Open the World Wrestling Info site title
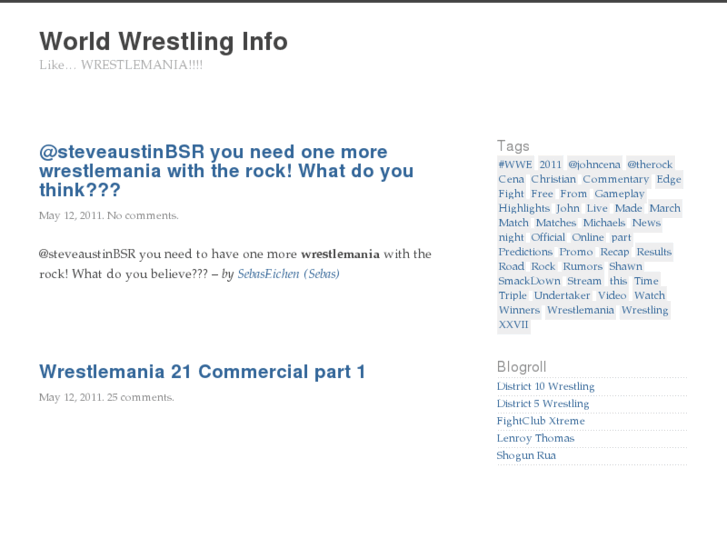Image resolution: width=727 pixels, height=545 pixels. [163, 42]
